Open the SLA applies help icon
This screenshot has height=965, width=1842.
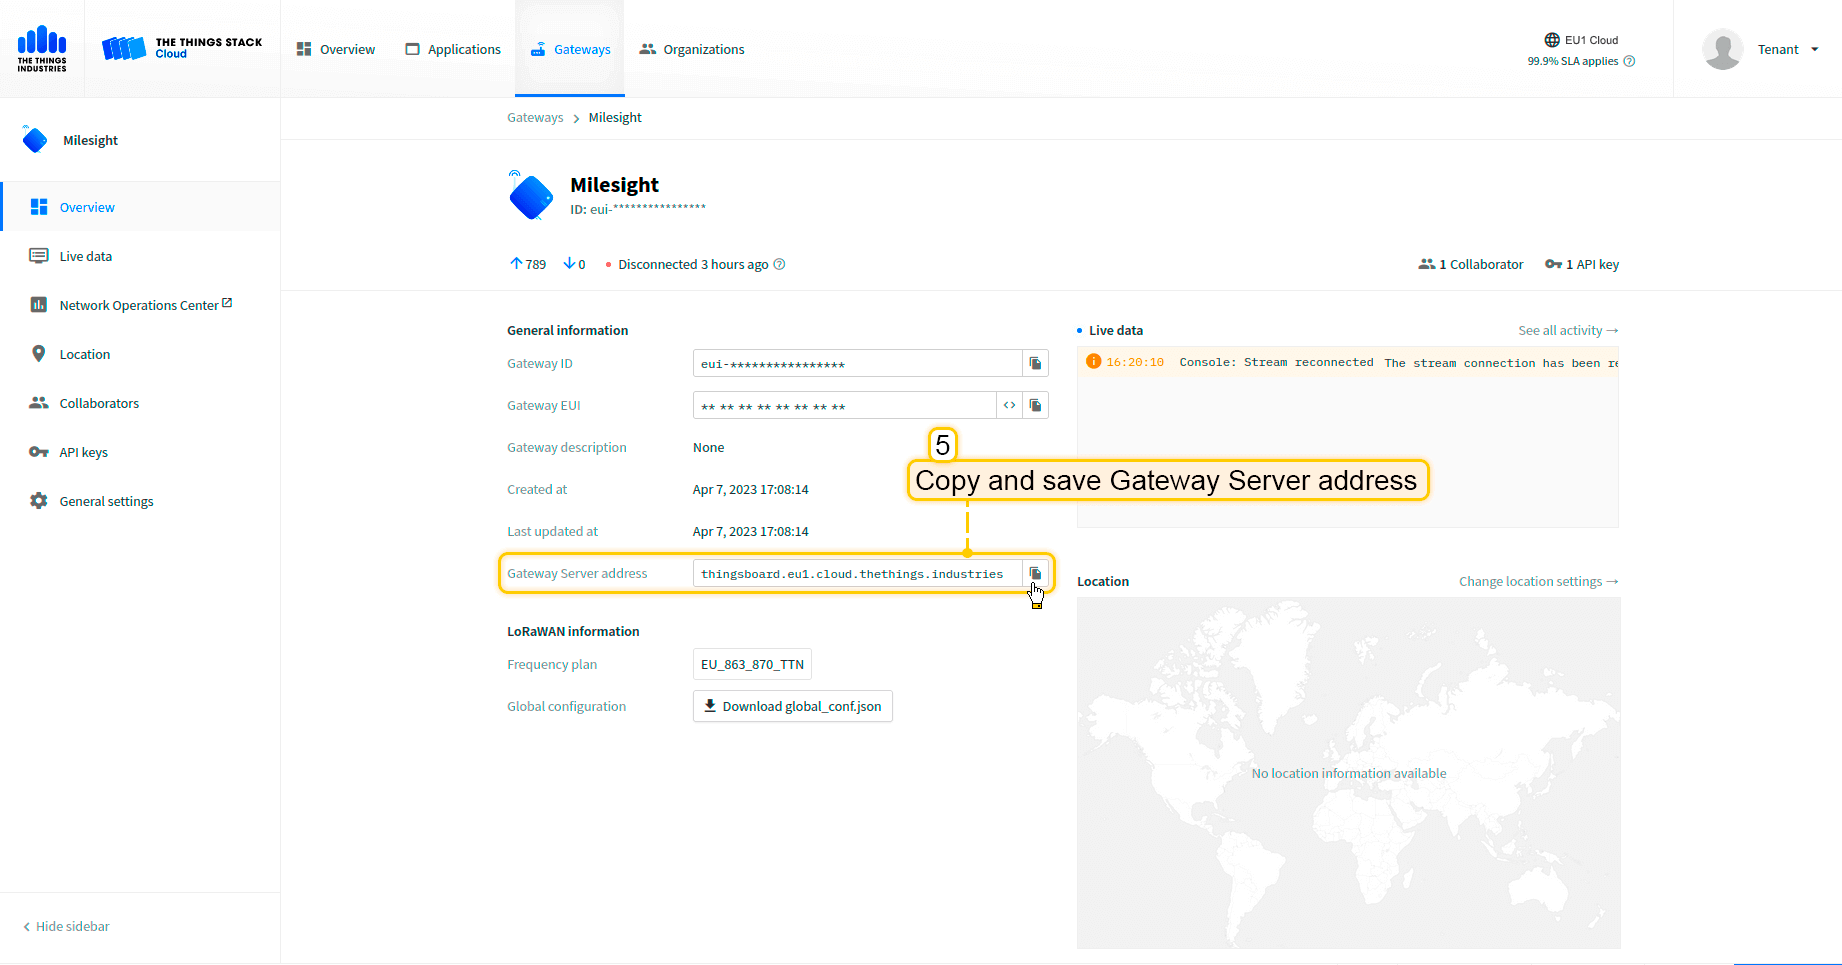coord(1629,62)
